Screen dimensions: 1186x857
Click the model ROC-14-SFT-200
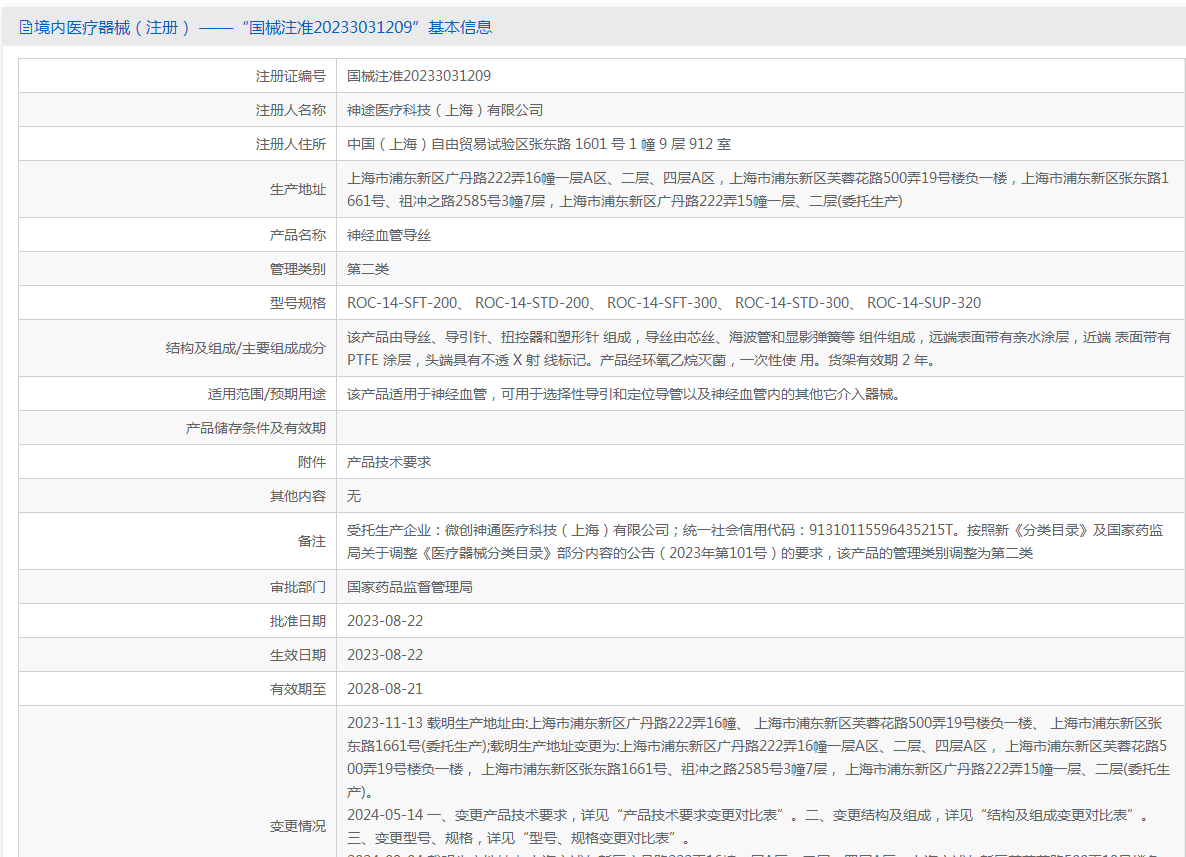point(405,303)
